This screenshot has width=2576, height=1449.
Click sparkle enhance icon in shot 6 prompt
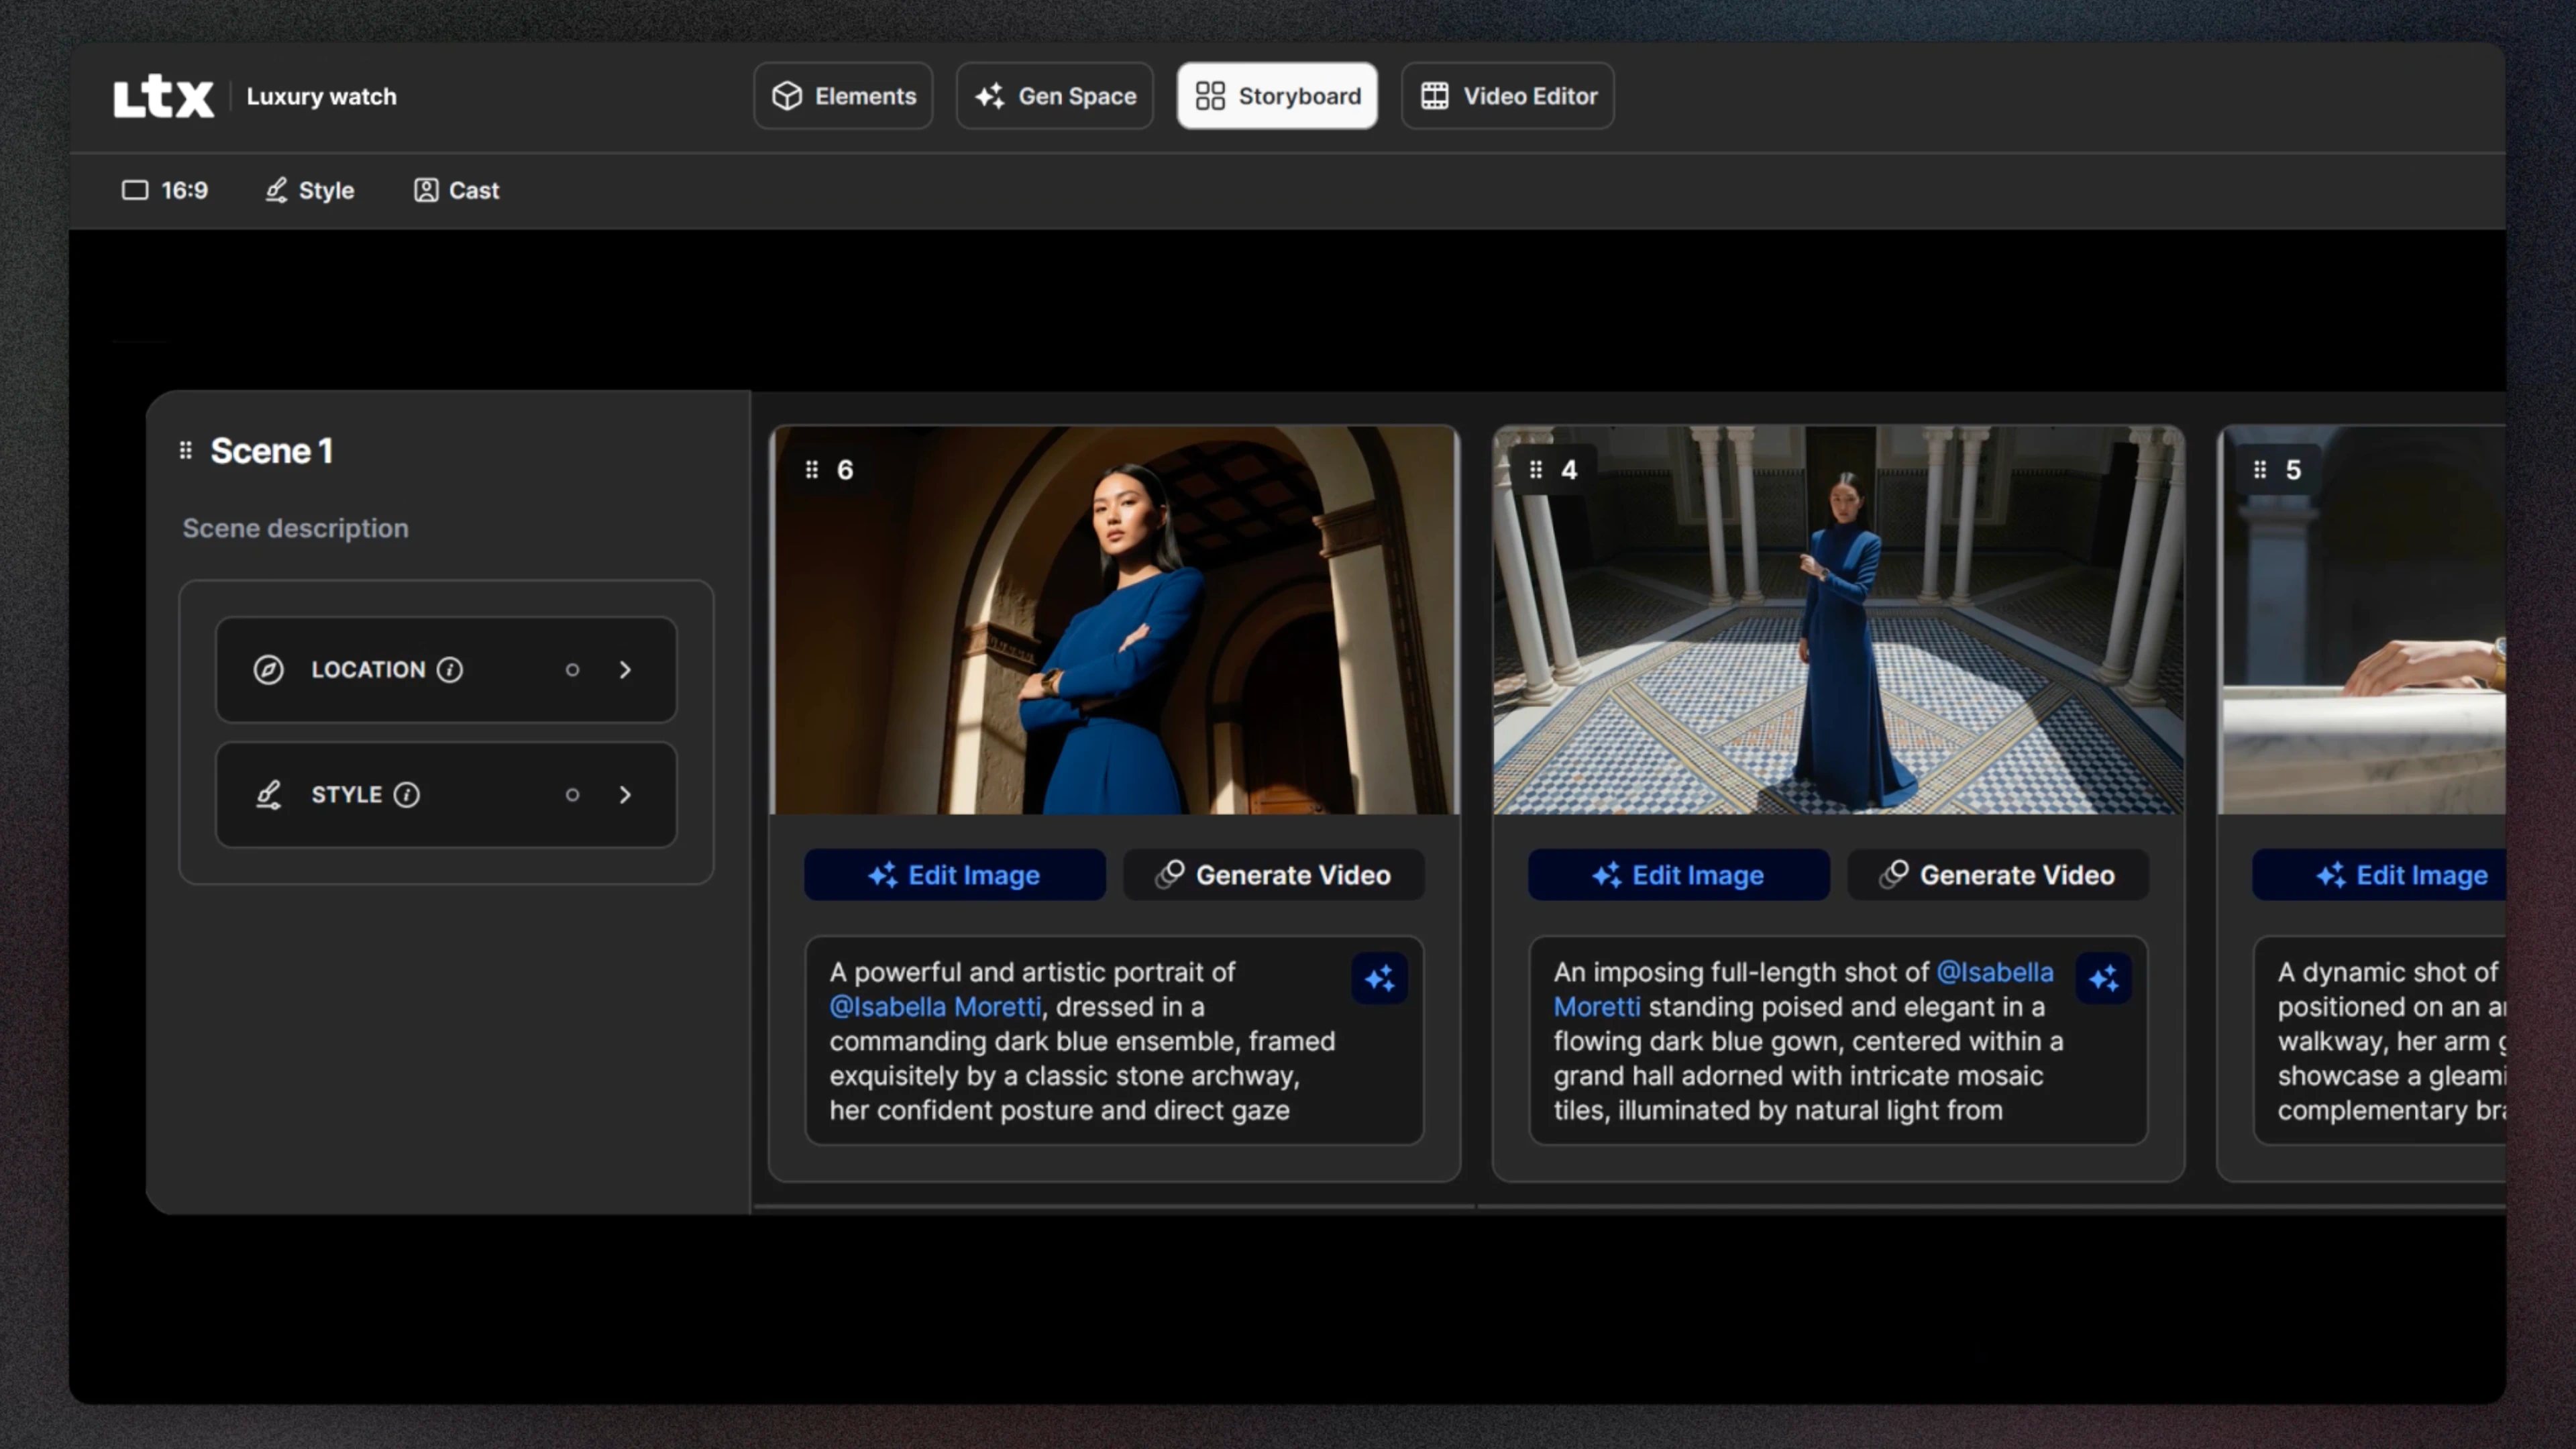tap(1379, 978)
